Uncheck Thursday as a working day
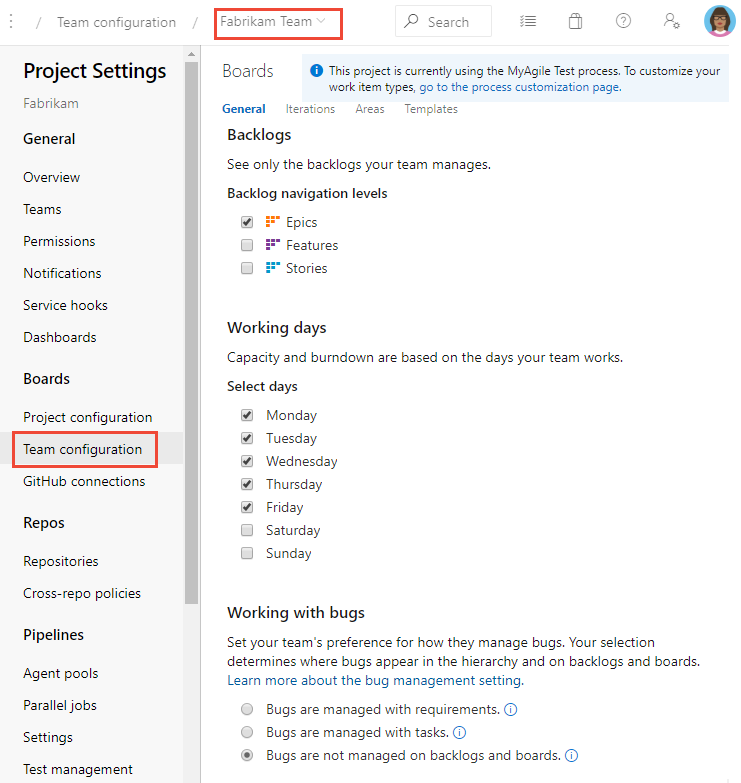The height and width of the screenshot is (783, 741). point(247,484)
